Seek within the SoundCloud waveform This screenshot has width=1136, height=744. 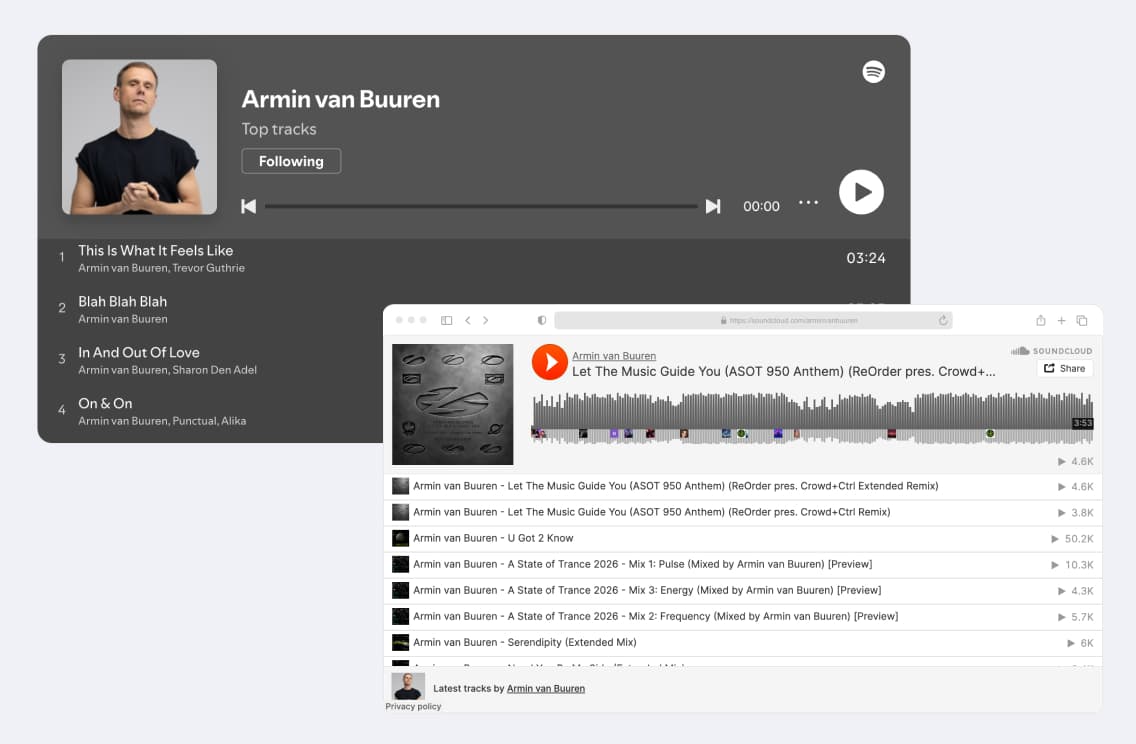812,418
